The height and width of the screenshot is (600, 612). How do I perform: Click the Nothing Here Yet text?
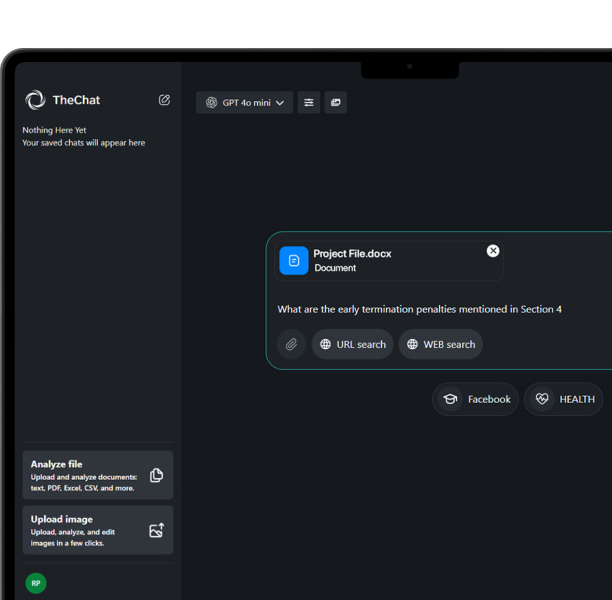[54, 130]
